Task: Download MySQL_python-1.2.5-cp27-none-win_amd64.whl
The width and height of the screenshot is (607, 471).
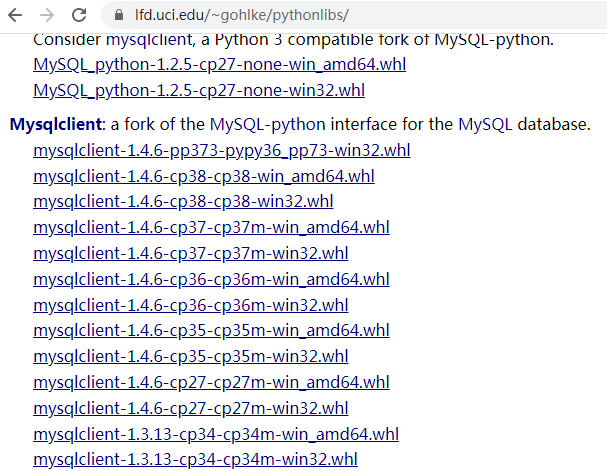Action: pyautogui.click(x=219, y=64)
